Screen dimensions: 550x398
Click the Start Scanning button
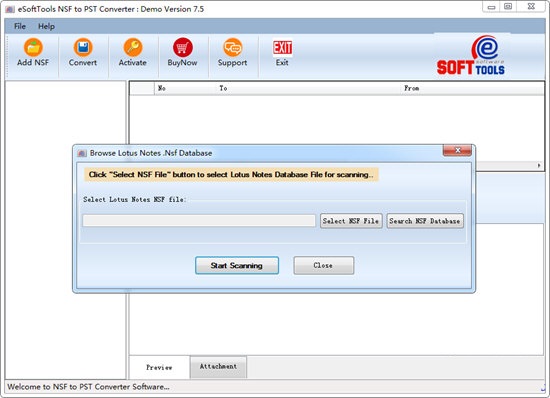[237, 265]
